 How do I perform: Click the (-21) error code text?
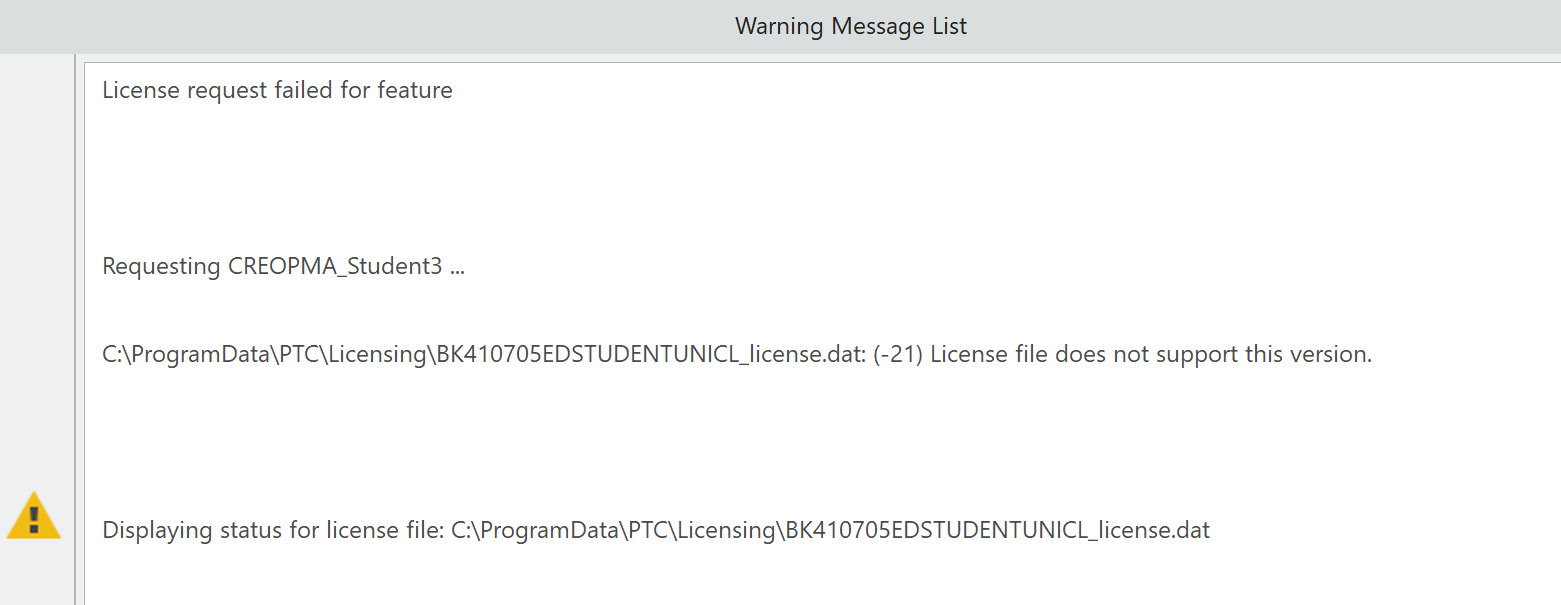pos(897,355)
